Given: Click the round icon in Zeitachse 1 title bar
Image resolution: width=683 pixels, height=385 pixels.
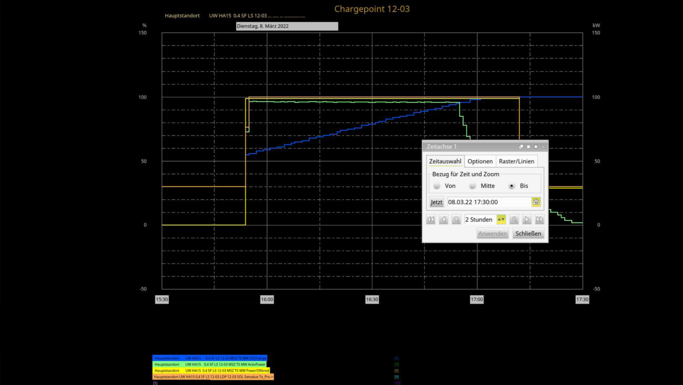Looking at the screenshot, I should pos(536,147).
